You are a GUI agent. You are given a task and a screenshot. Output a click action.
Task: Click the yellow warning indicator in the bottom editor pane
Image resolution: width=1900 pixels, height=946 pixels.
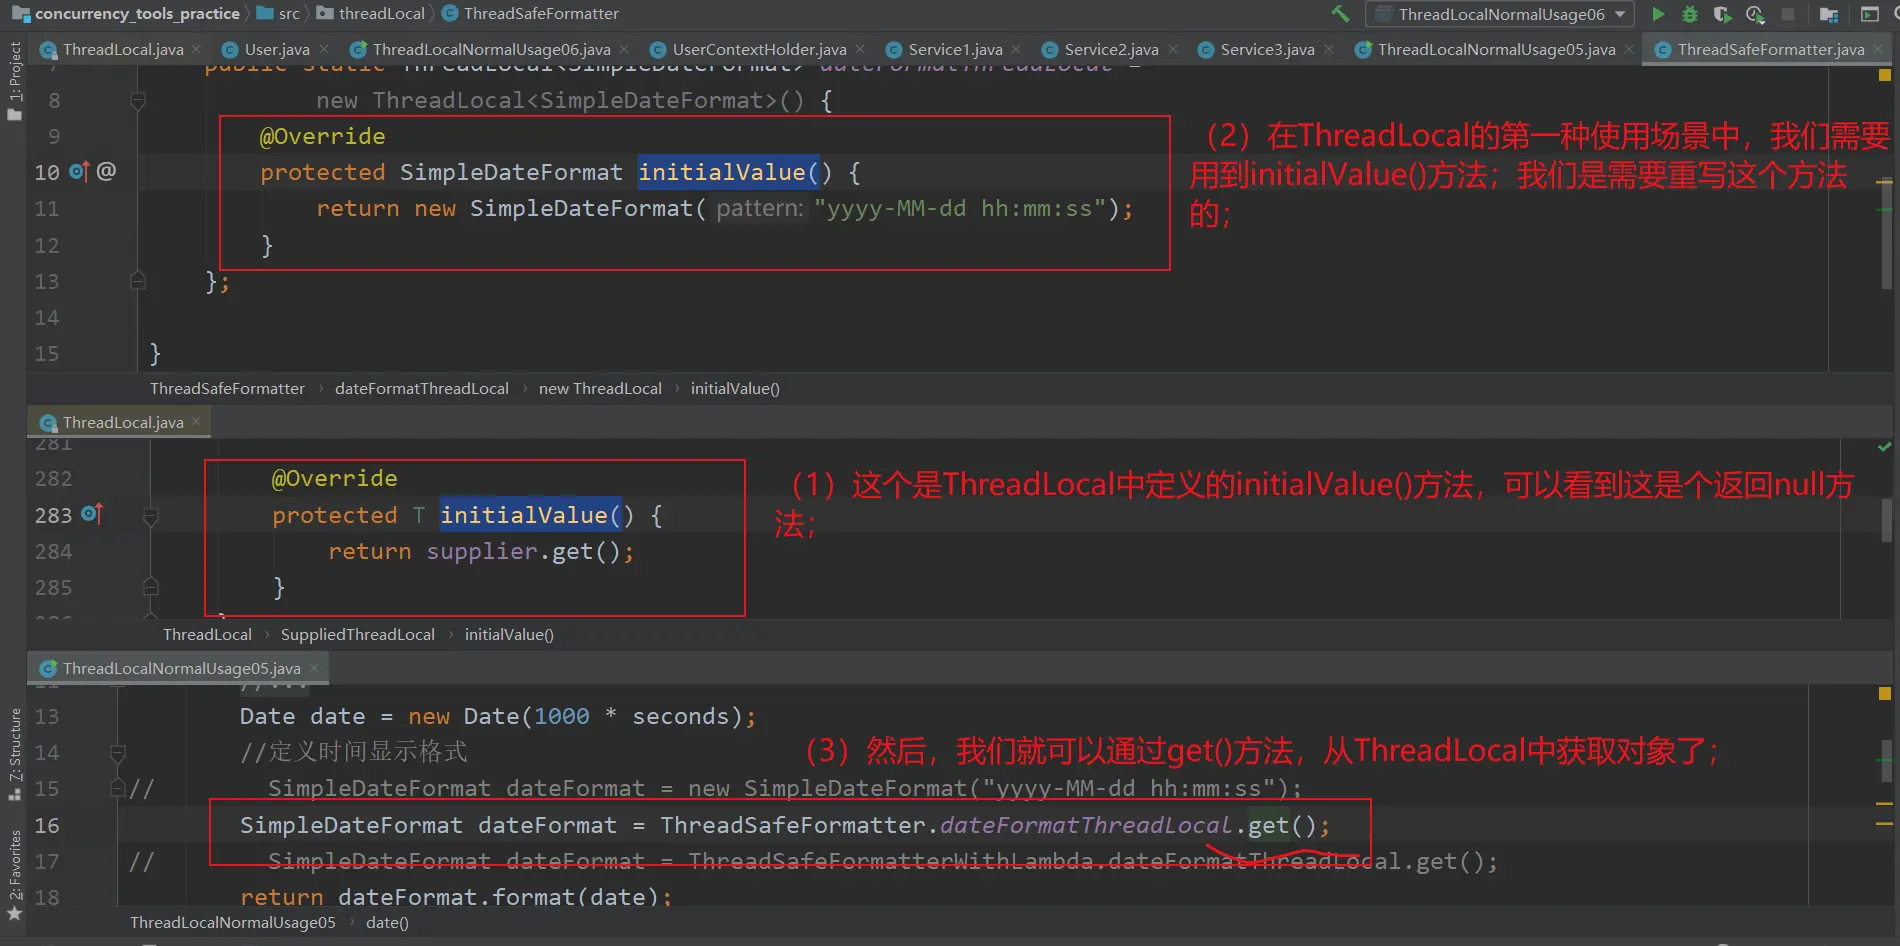click(x=1884, y=693)
